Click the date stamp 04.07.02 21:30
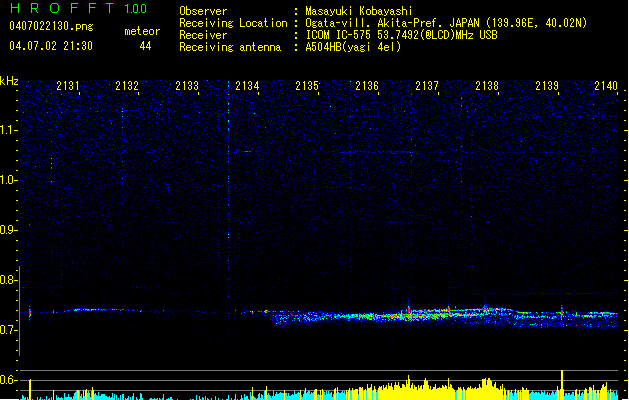The height and width of the screenshot is (400, 629). point(51,46)
